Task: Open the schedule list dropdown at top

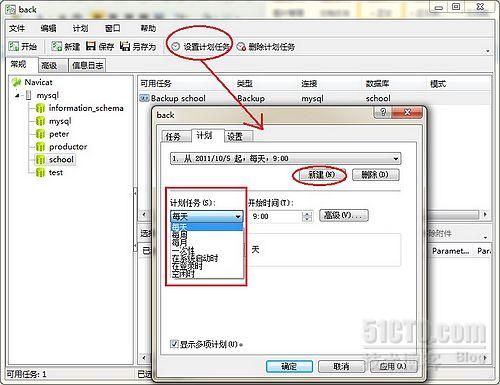Action: coord(396,159)
